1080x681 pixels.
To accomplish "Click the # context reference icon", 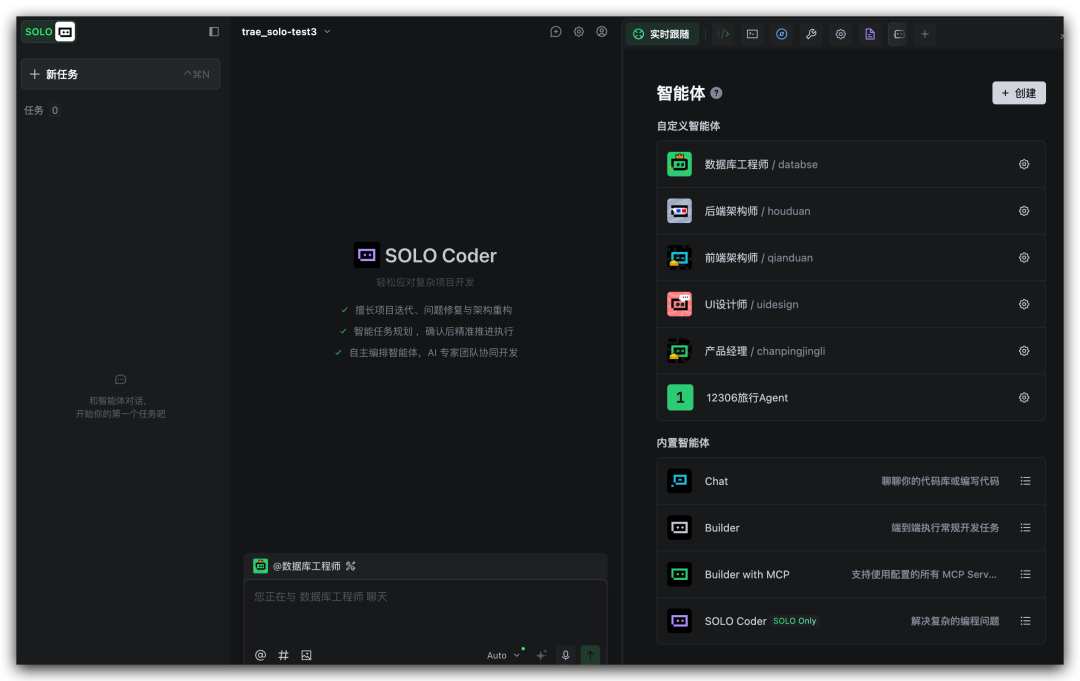I will click(283, 656).
